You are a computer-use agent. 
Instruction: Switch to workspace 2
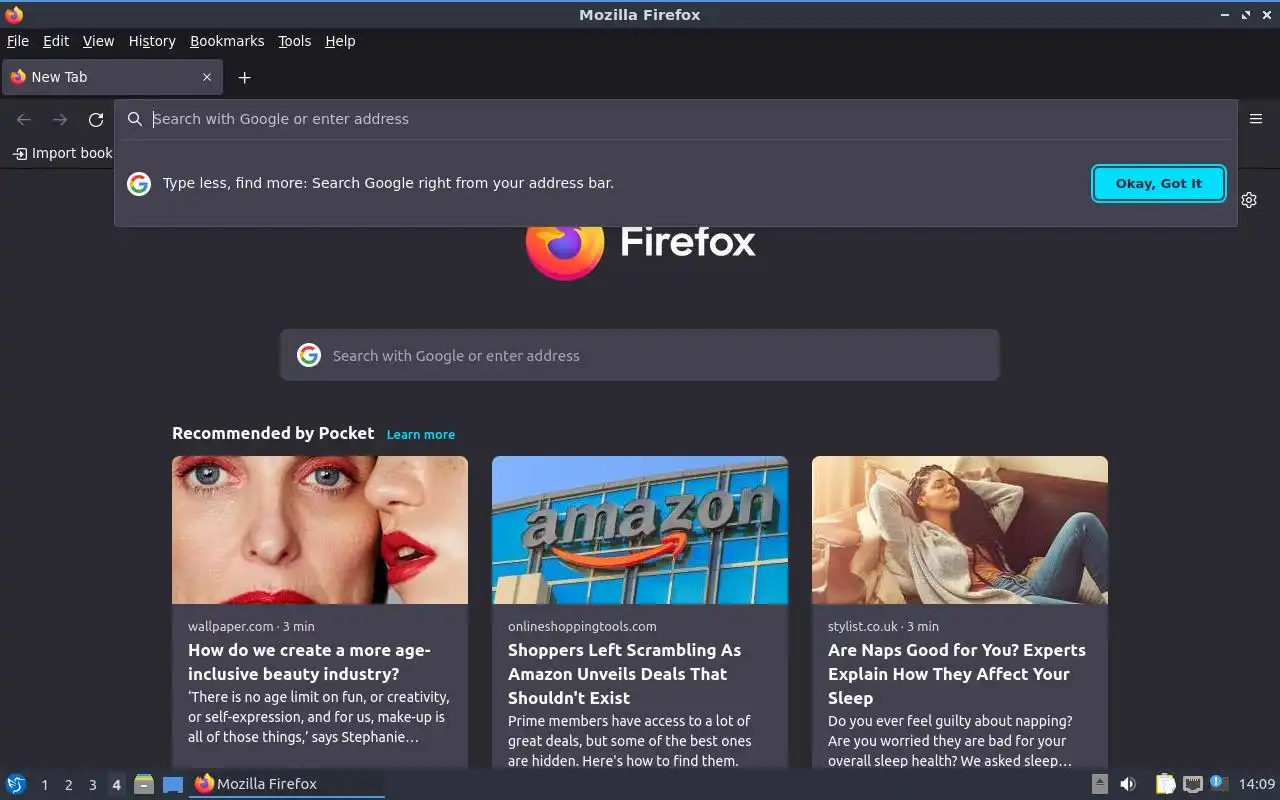pyautogui.click(x=68, y=785)
